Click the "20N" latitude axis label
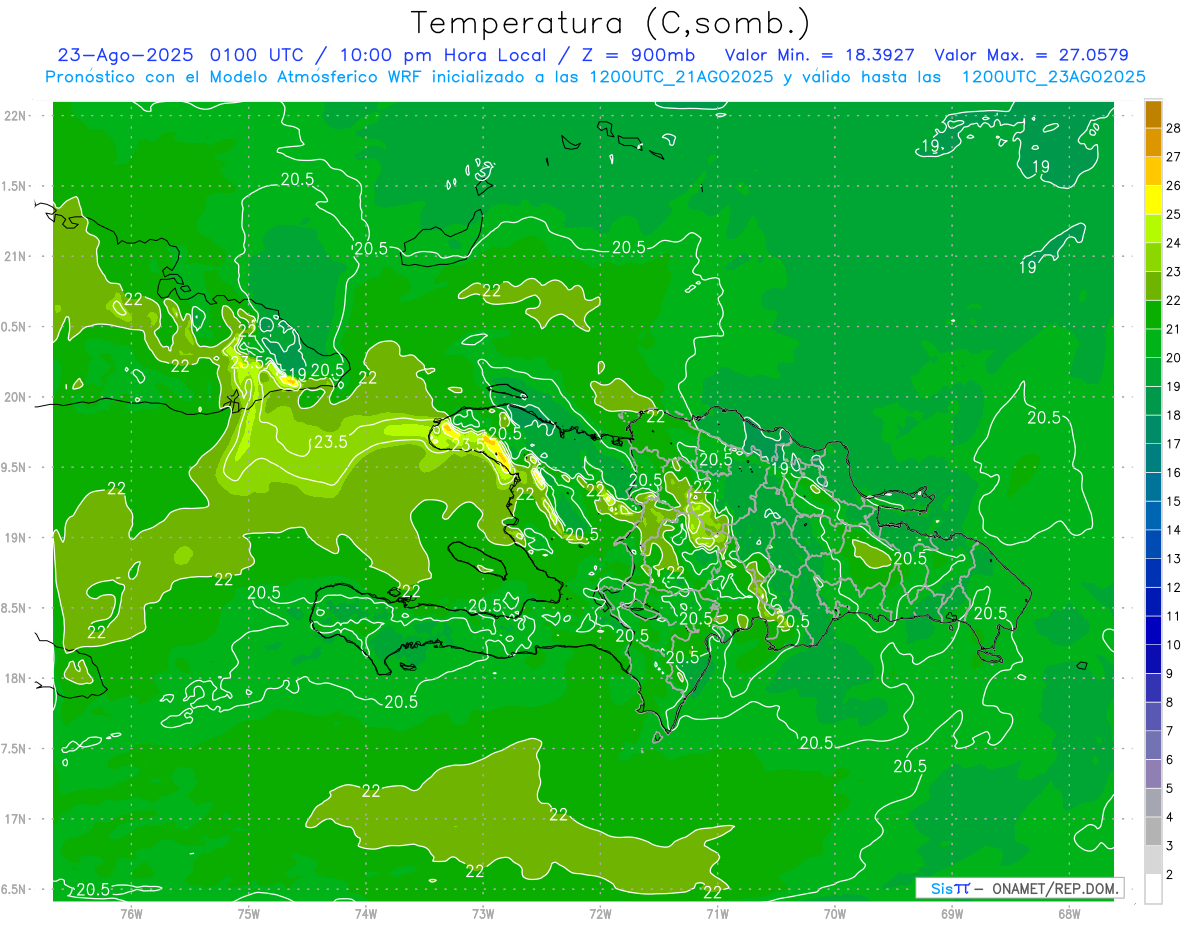This screenshot has height=927, width=1200. point(17,397)
